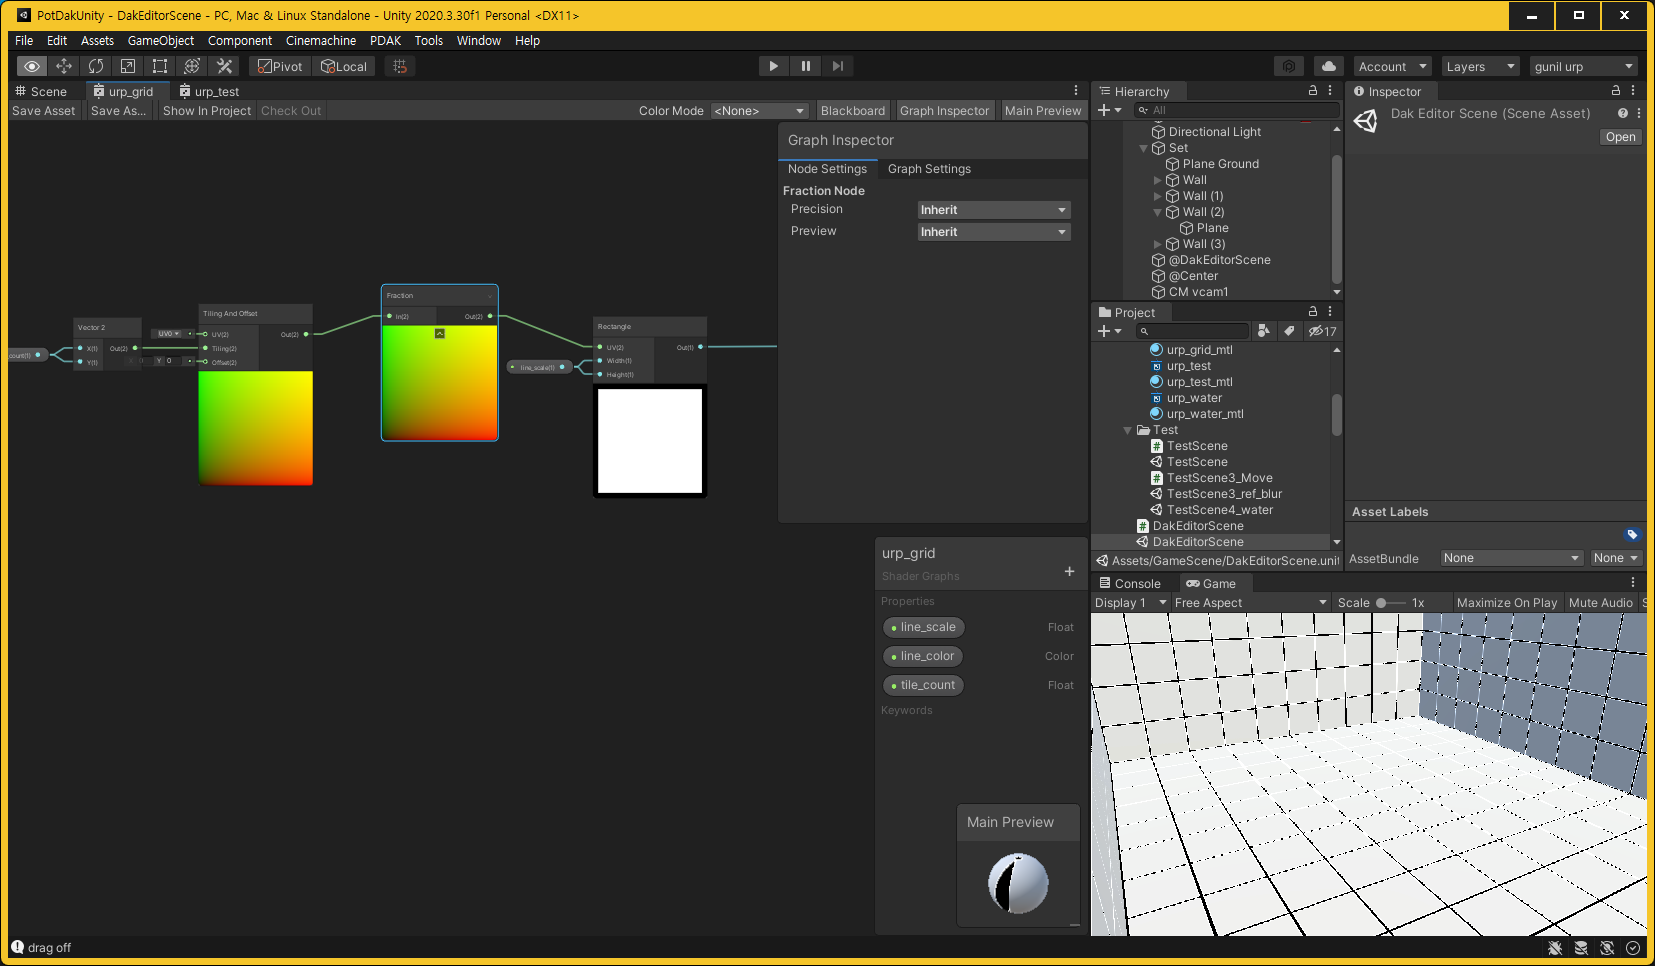1655x966 pixels.
Task: Select Directional Light in Hierarchy
Action: click(x=1214, y=132)
